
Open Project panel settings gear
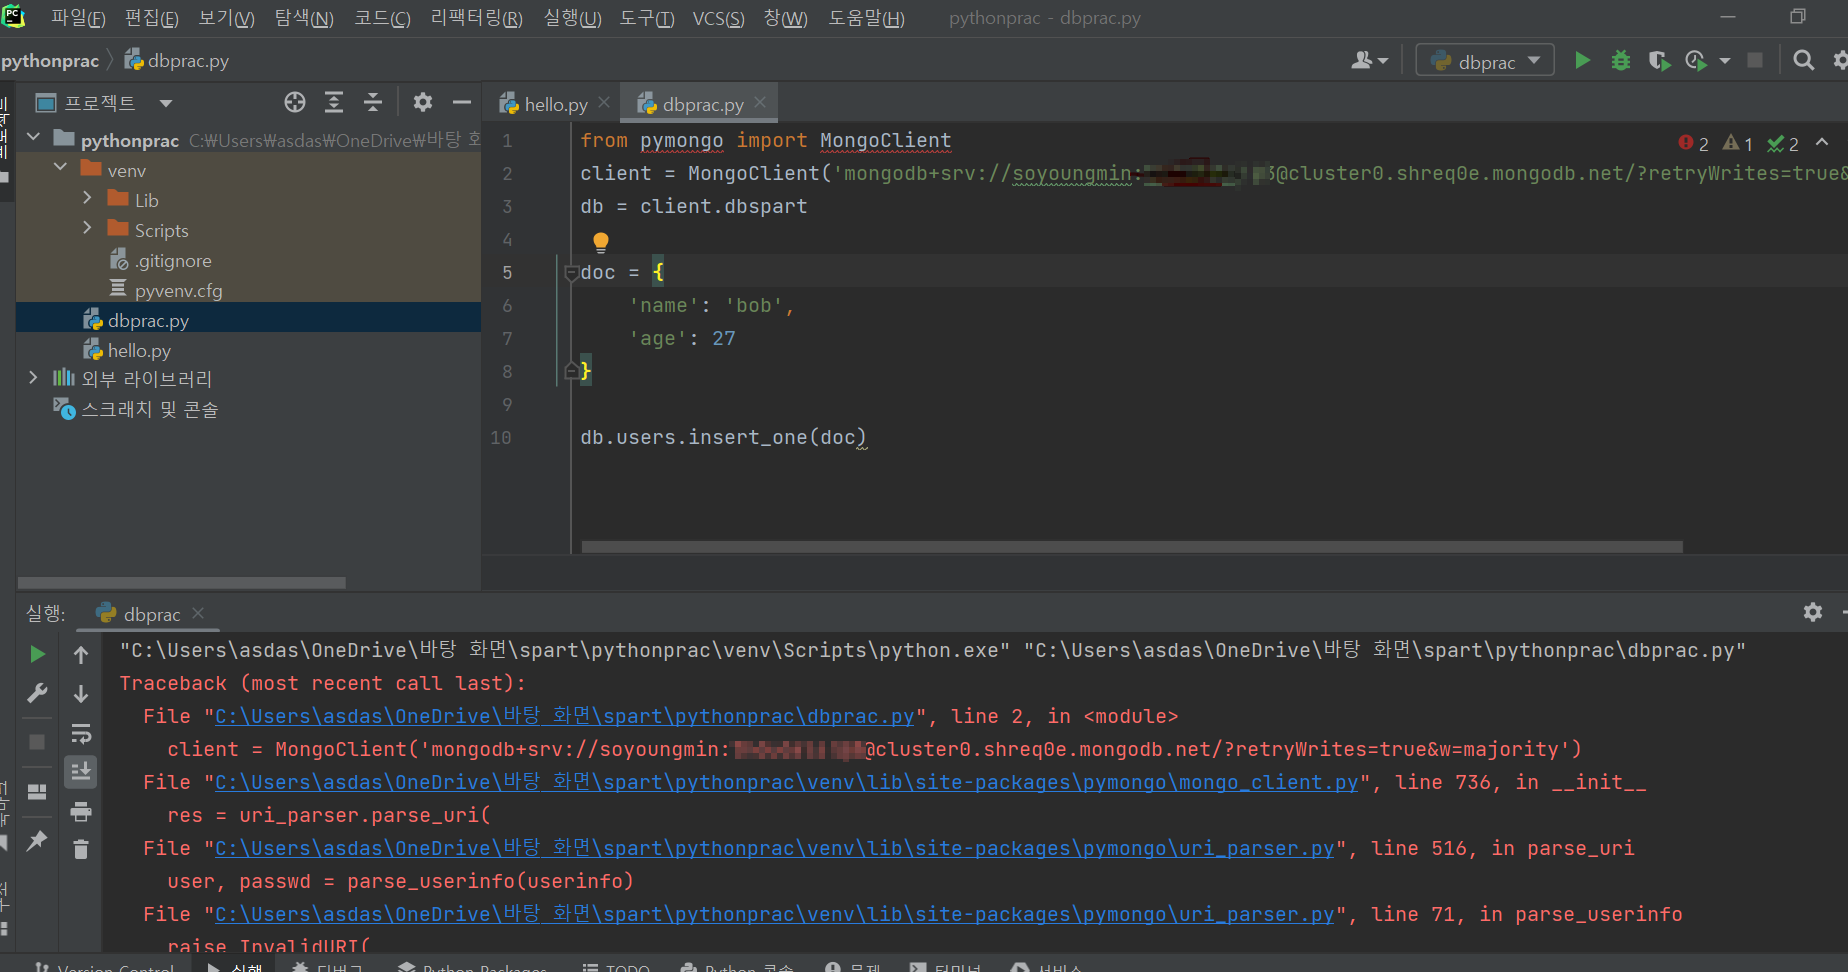coord(423,102)
